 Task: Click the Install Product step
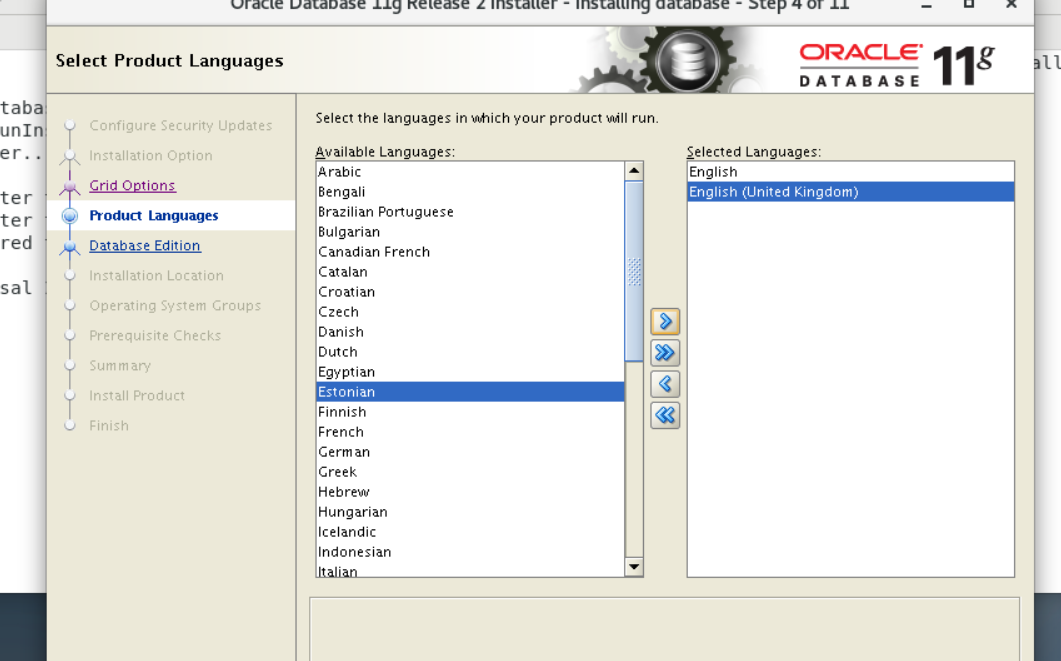(x=137, y=396)
